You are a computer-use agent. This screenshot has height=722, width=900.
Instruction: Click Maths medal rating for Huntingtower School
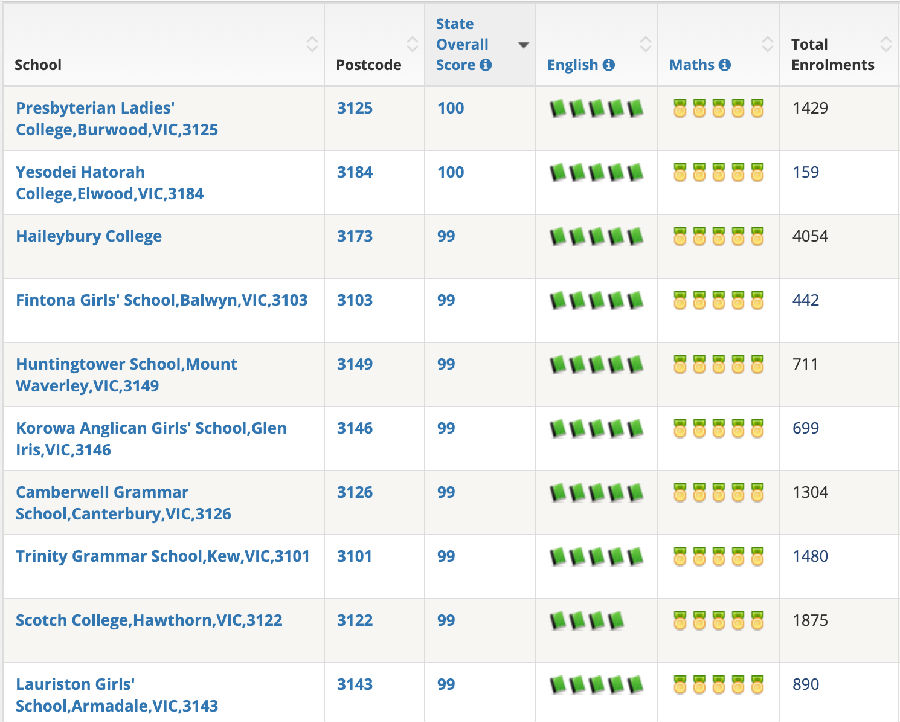click(x=719, y=364)
